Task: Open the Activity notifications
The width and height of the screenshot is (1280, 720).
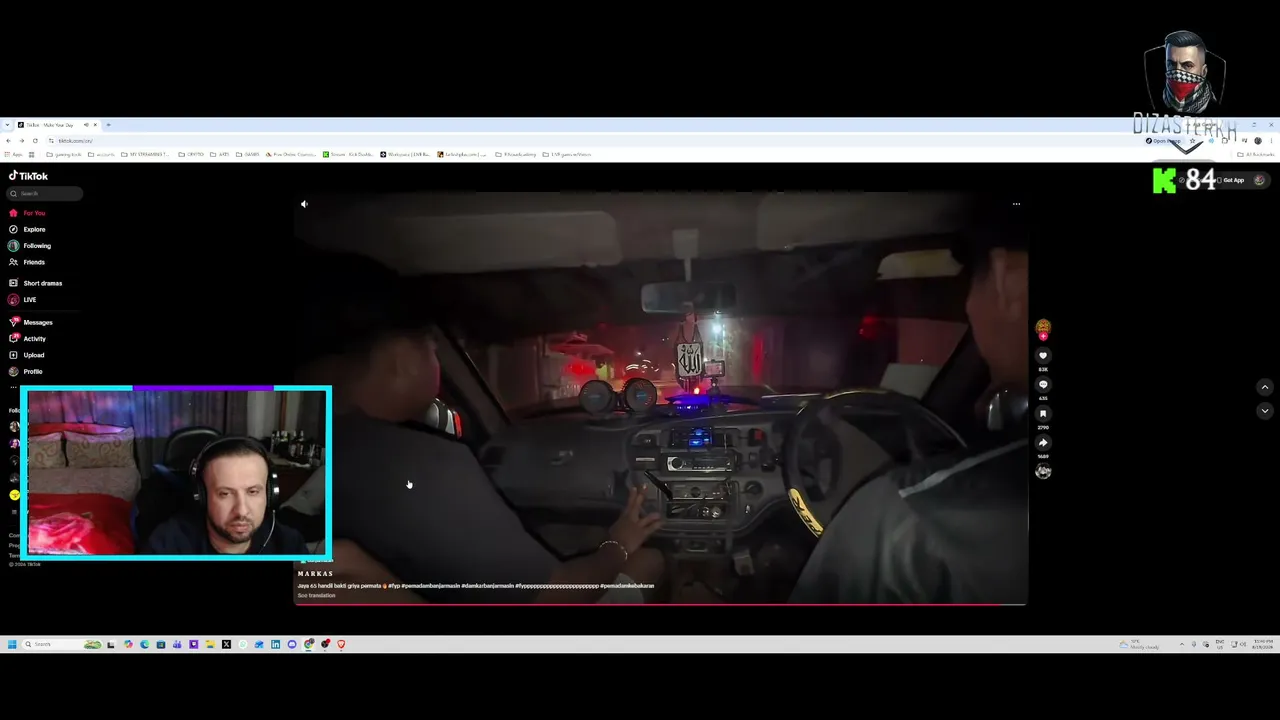Action: pos(28,339)
